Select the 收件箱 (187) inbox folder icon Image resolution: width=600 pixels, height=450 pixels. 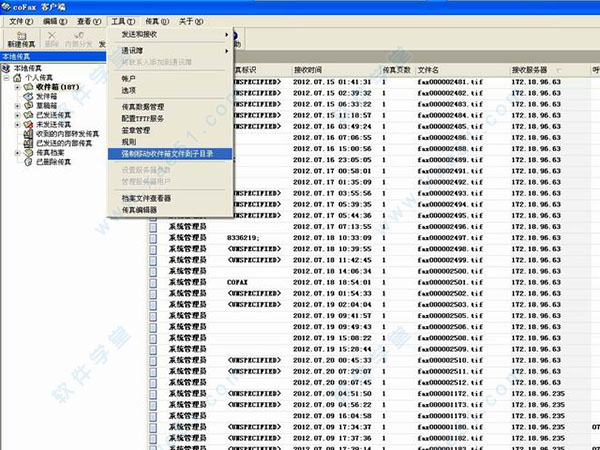[29, 88]
